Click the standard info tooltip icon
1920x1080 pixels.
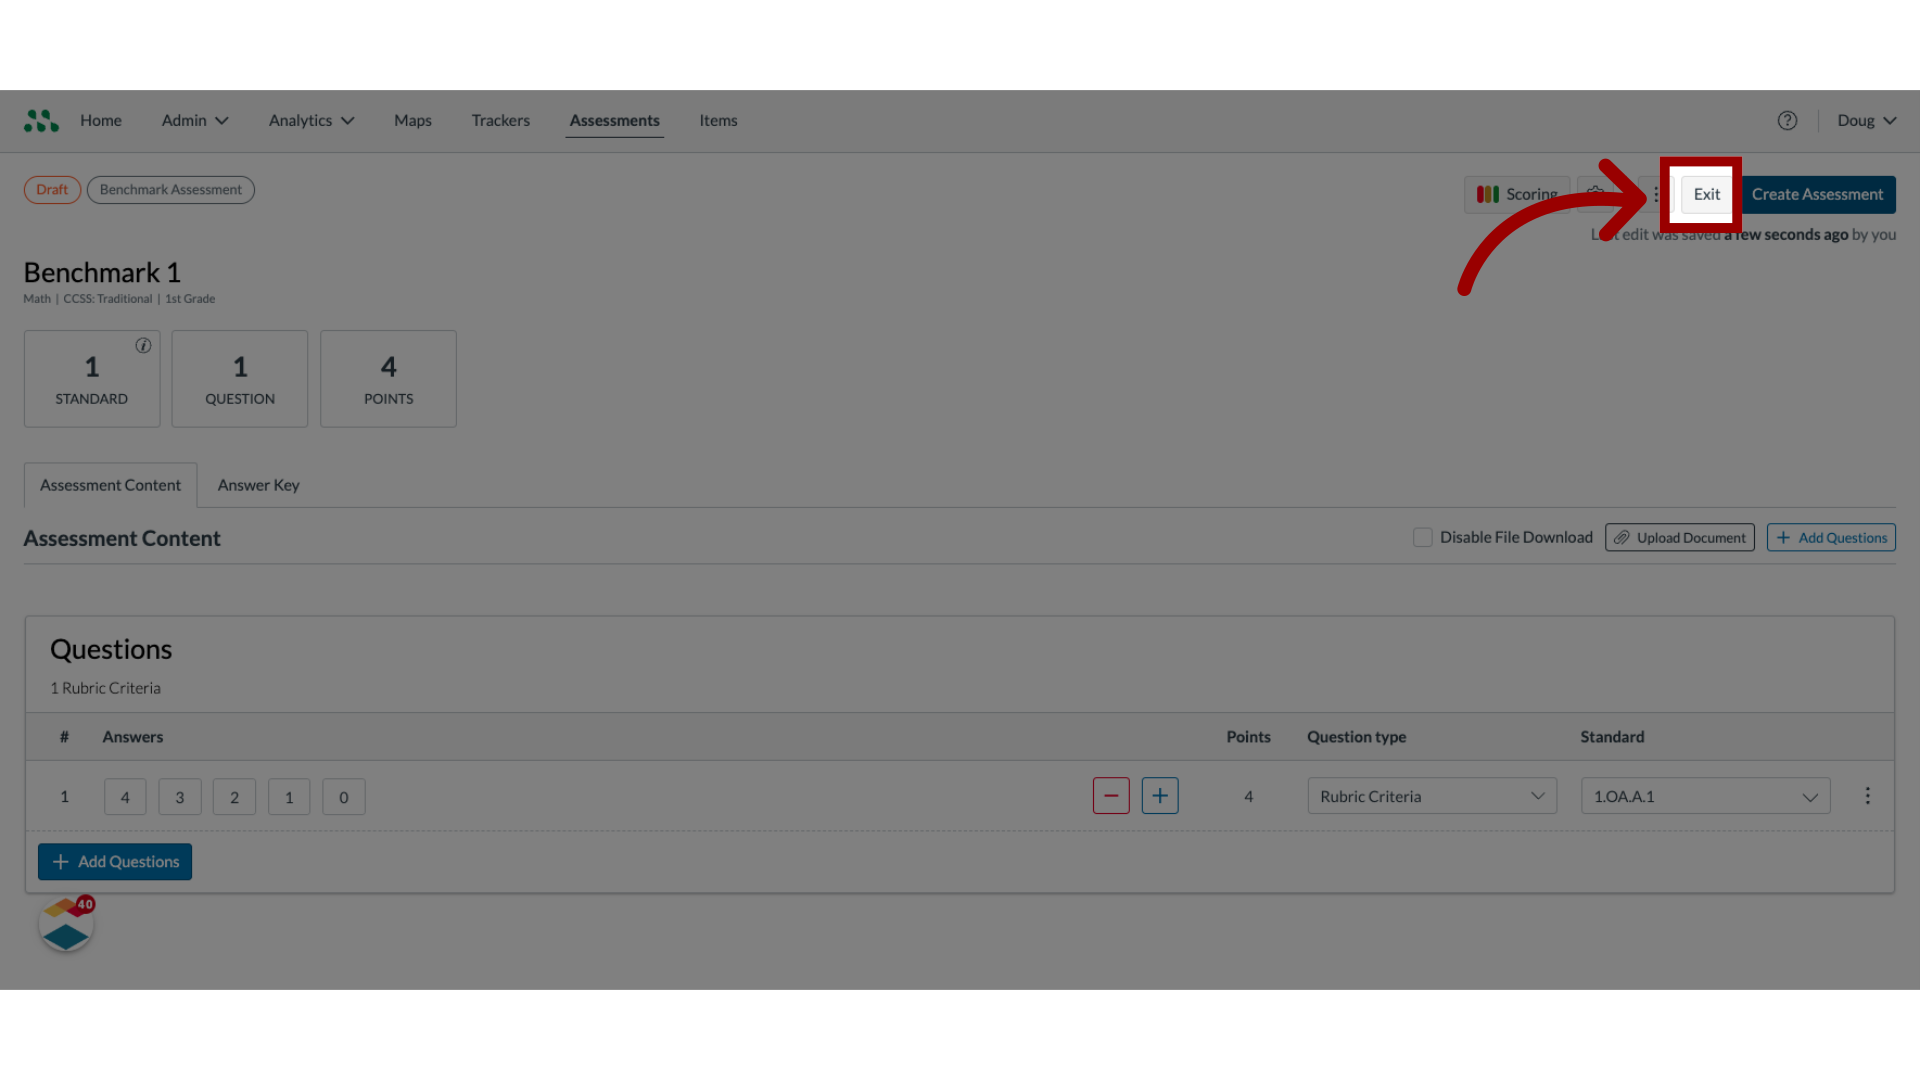pyautogui.click(x=144, y=344)
